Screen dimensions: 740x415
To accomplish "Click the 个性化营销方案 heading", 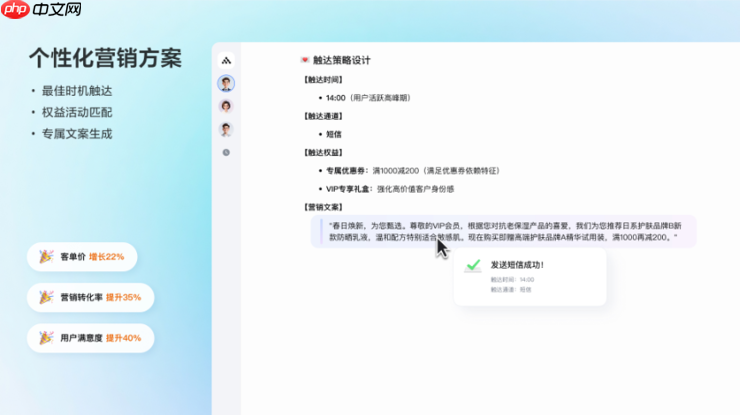I will (x=105, y=59).
